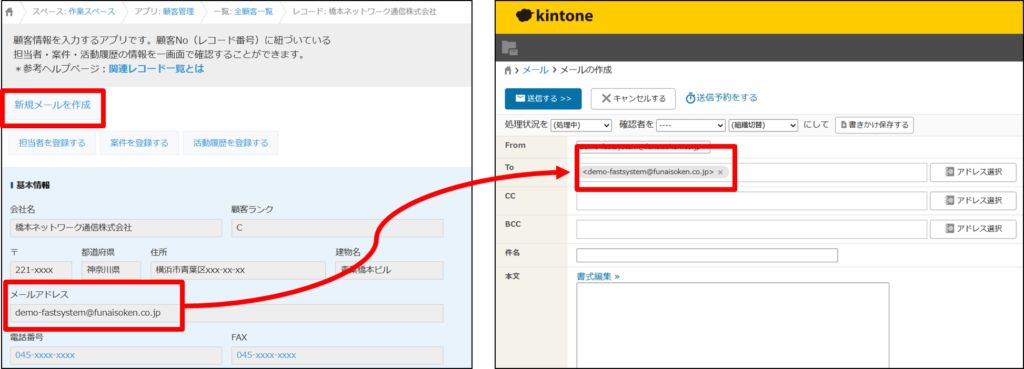Click the 顧客ランク field showing C

pyautogui.click(x=337, y=228)
